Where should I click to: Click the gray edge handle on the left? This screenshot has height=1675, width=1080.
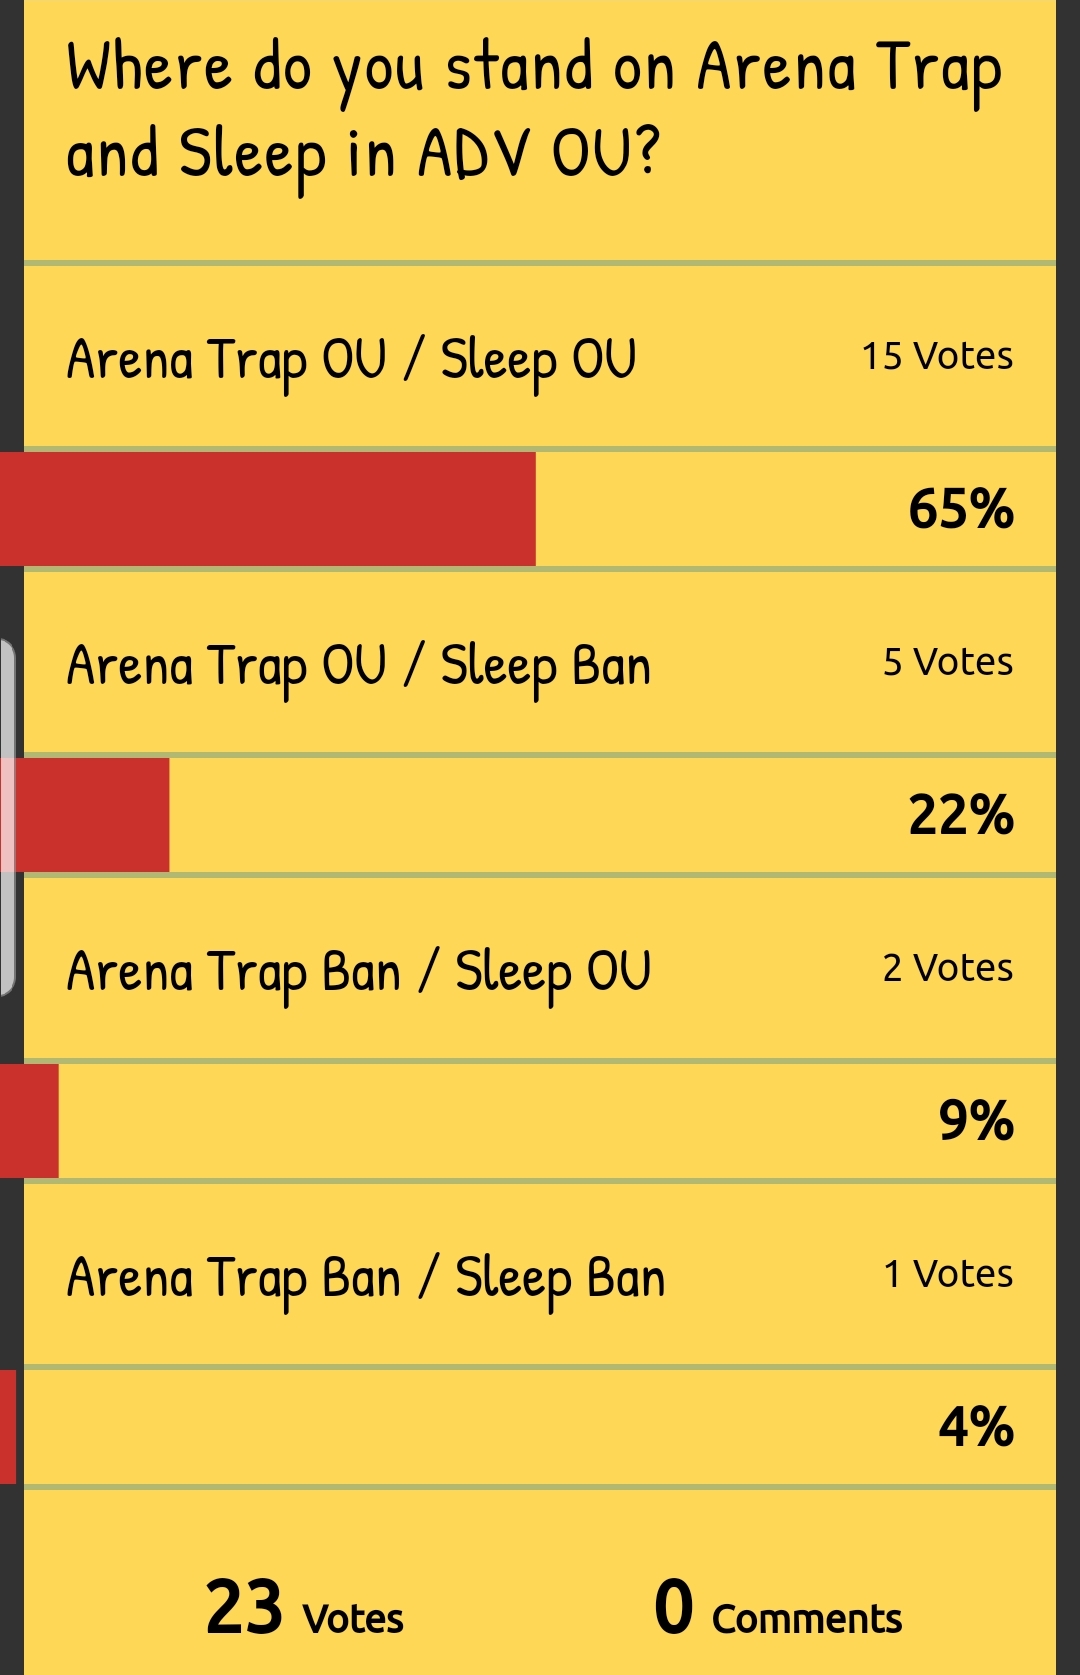(x=7, y=818)
